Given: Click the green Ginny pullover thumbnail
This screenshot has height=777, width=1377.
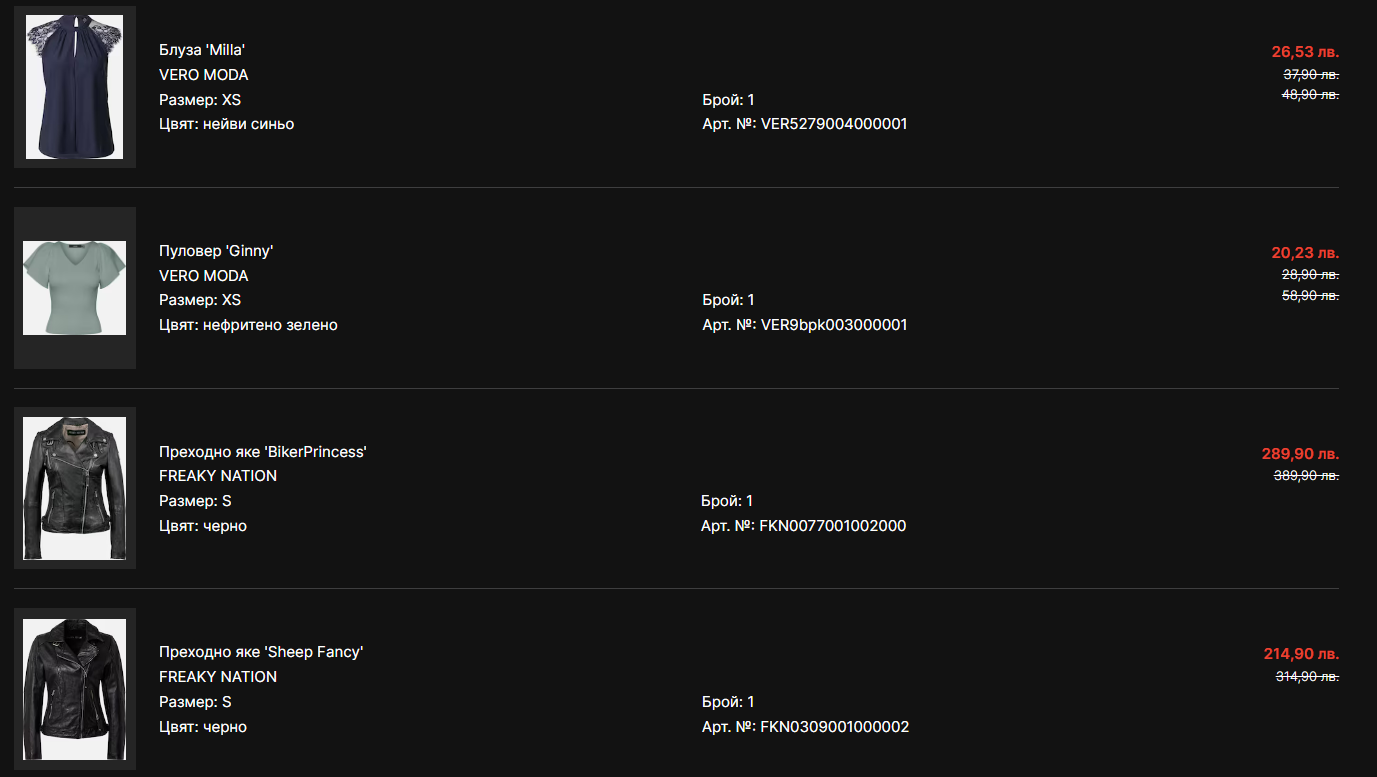Looking at the screenshot, I should coord(74,288).
